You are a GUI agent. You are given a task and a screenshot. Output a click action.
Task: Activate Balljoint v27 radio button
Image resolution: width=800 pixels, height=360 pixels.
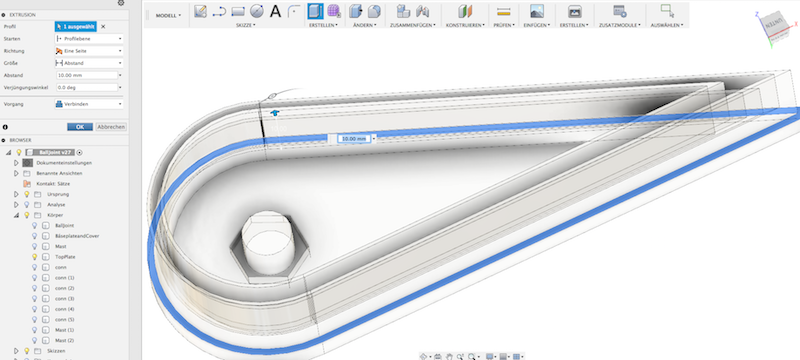(x=80, y=152)
